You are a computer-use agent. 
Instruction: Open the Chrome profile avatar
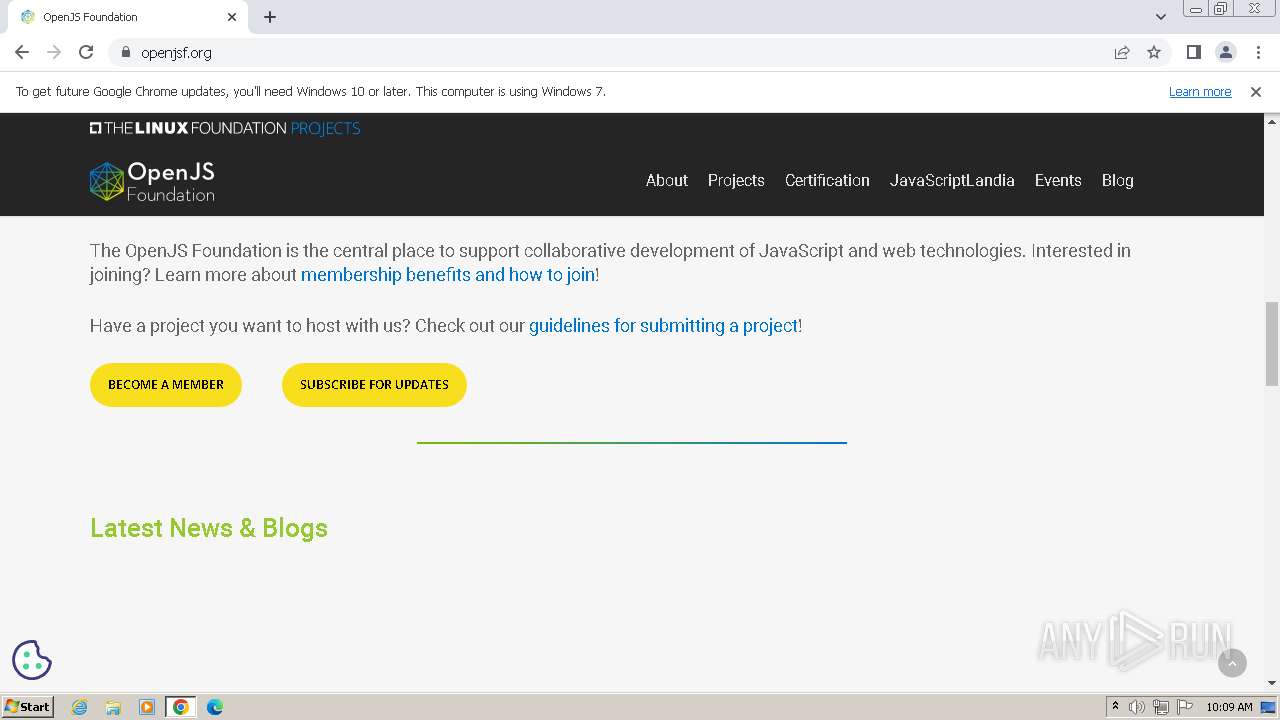[x=1225, y=52]
